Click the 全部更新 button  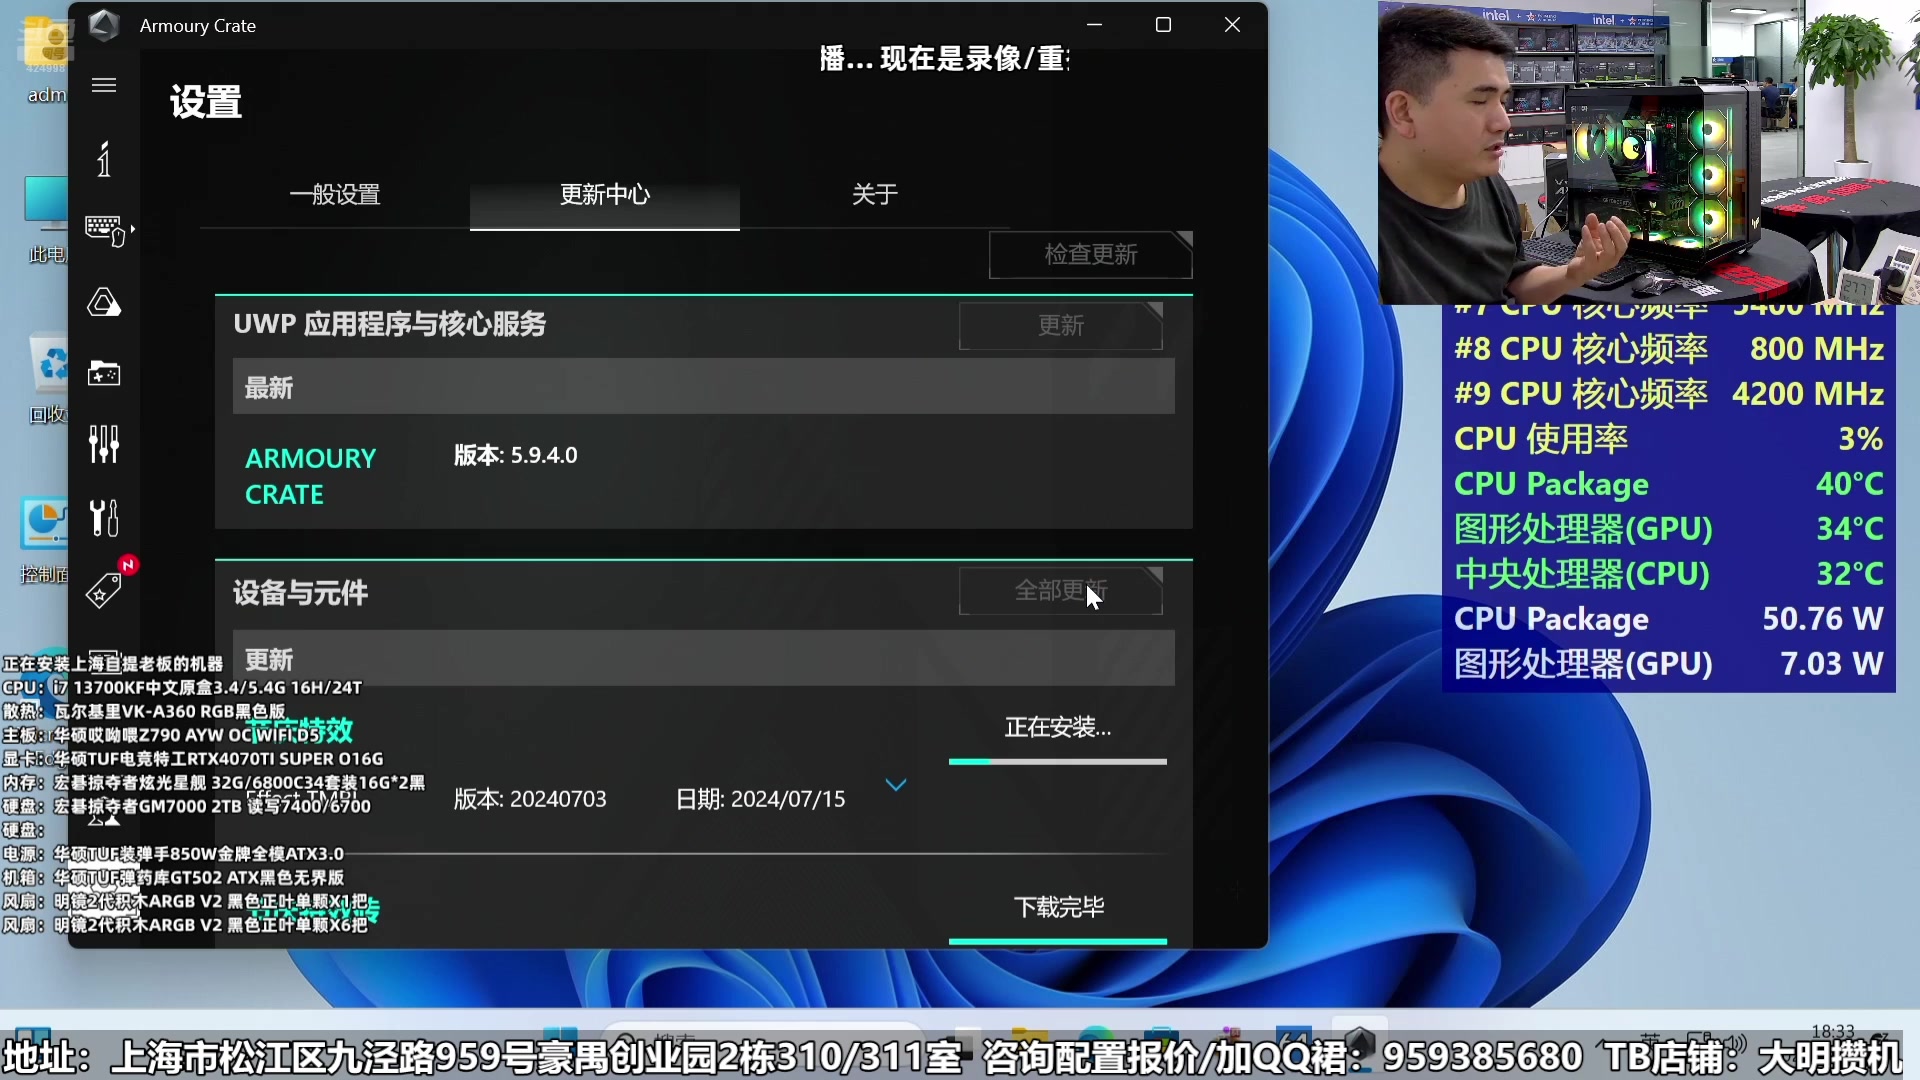(x=1061, y=591)
